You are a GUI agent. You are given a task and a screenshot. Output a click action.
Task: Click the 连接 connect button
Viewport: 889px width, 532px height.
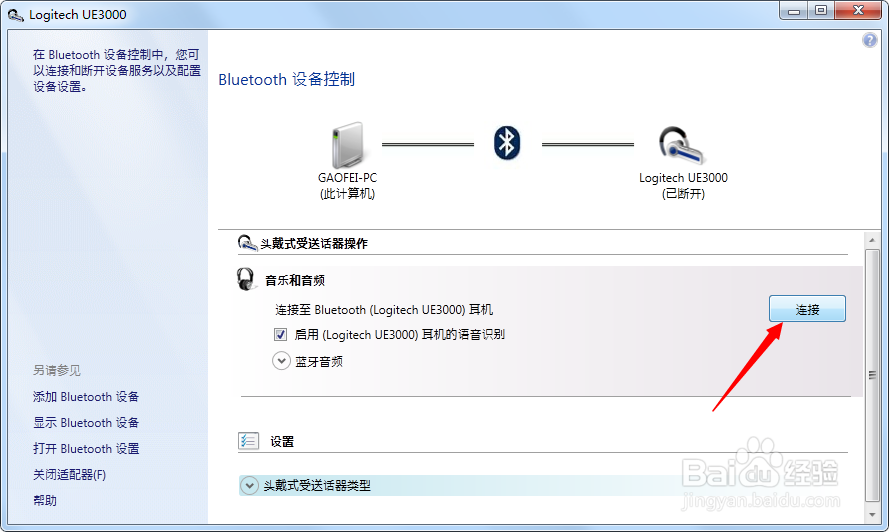807,309
